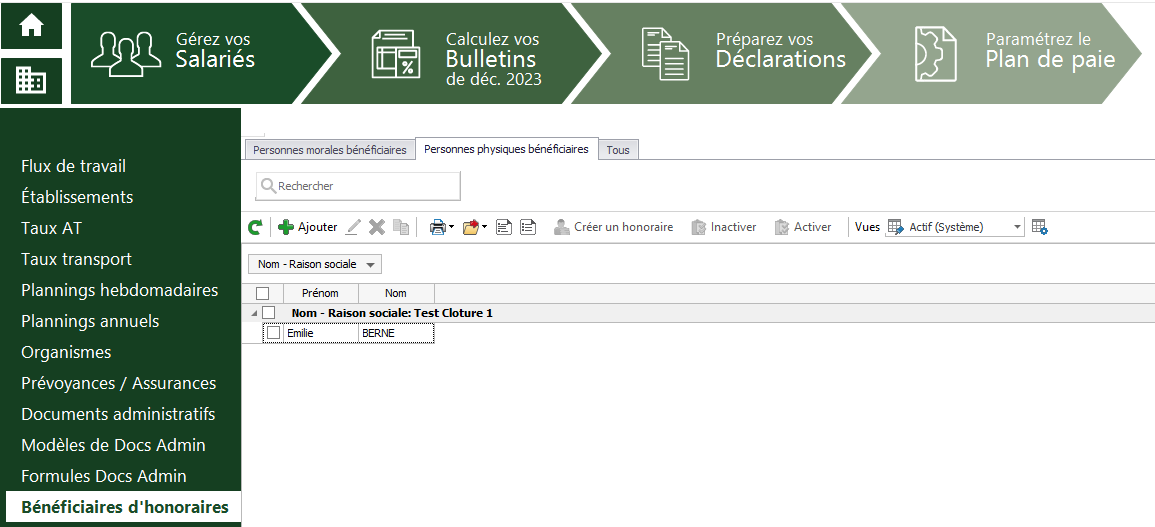
Task: Open the company building icon
Action: (31, 80)
